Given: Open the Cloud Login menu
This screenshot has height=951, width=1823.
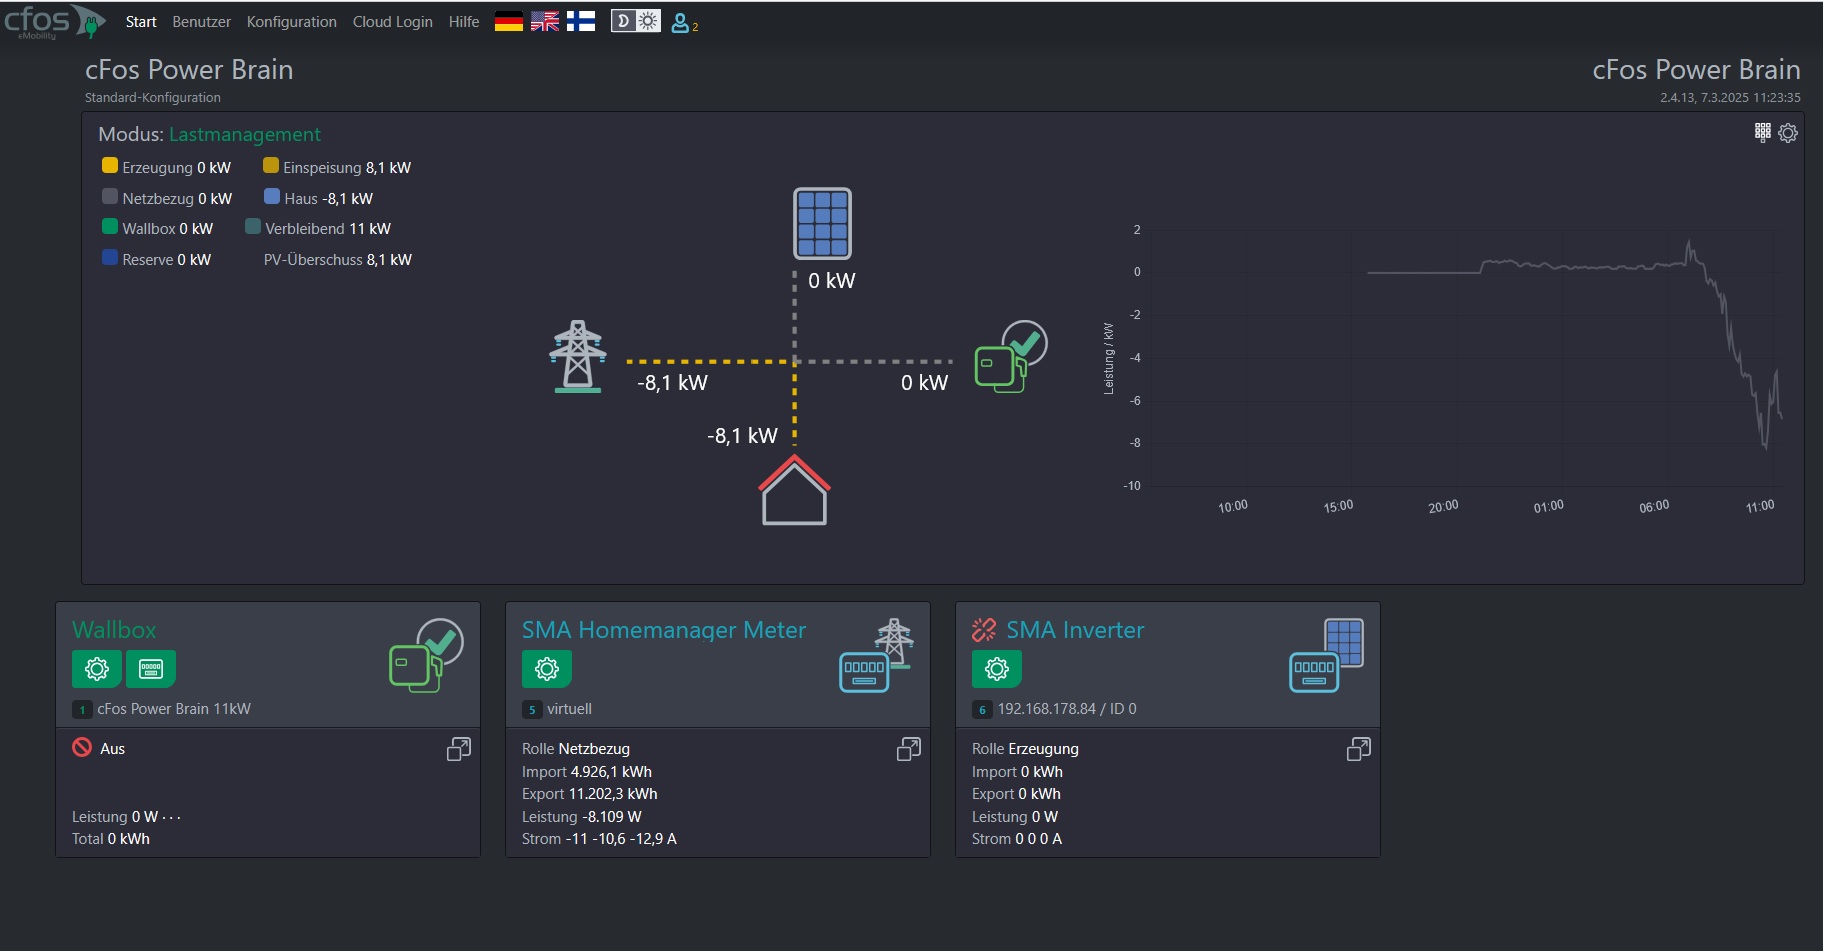Looking at the screenshot, I should (392, 22).
